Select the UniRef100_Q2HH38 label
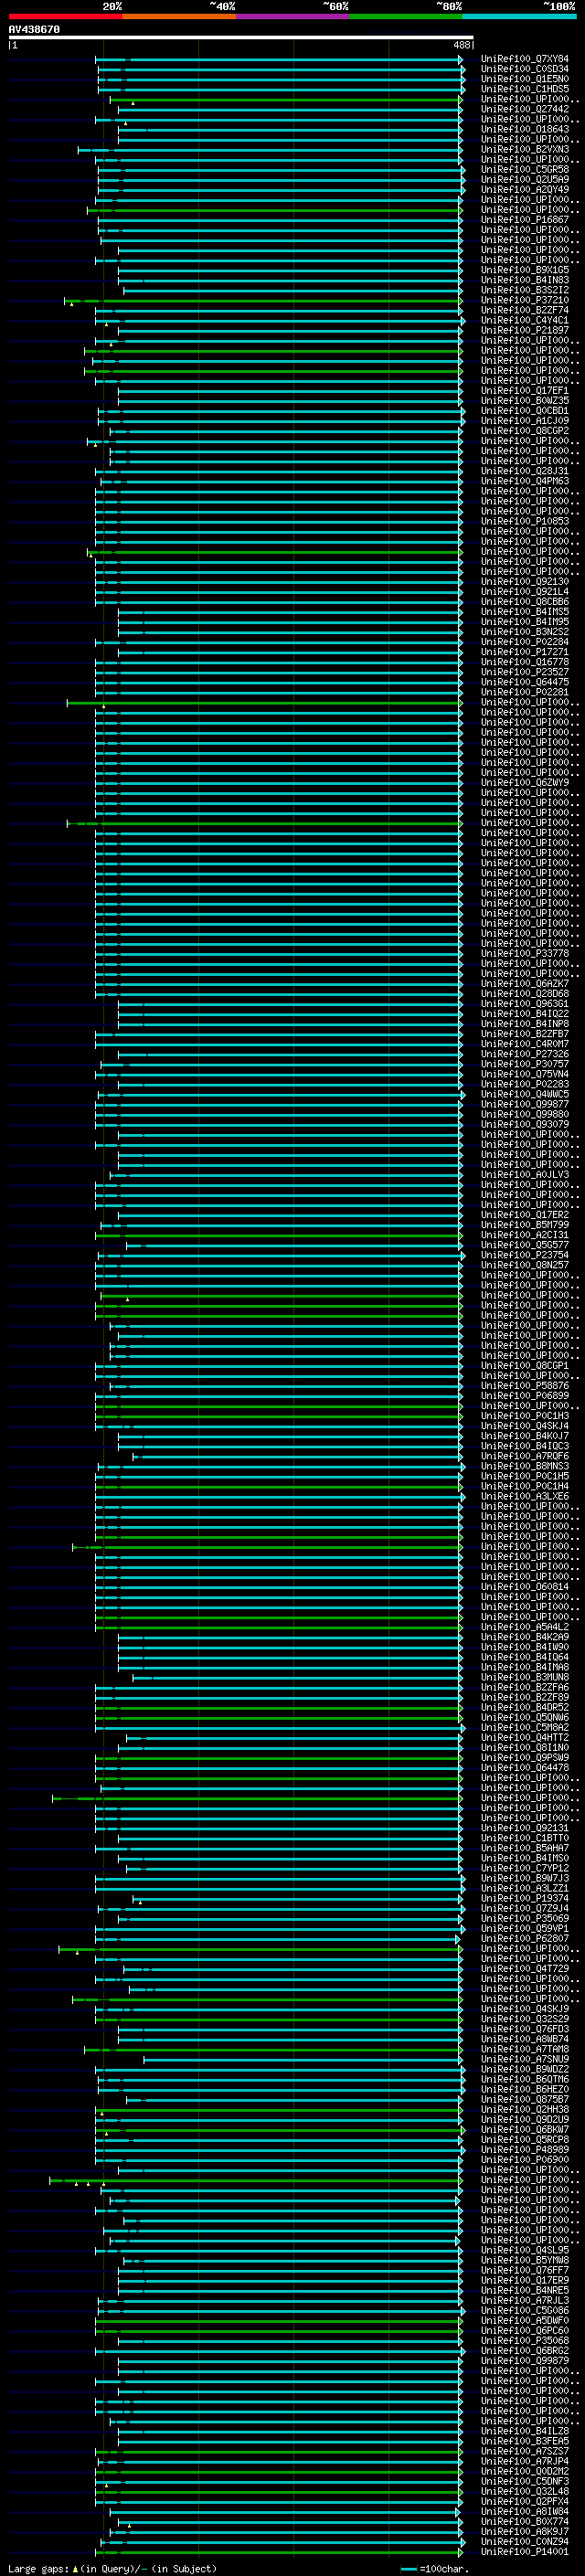The width and height of the screenshot is (585, 2576). pyautogui.click(x=525, y=2110)
